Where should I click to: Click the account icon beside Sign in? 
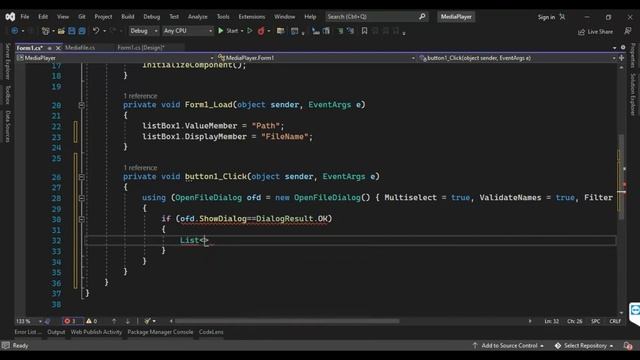coord(562,17)
